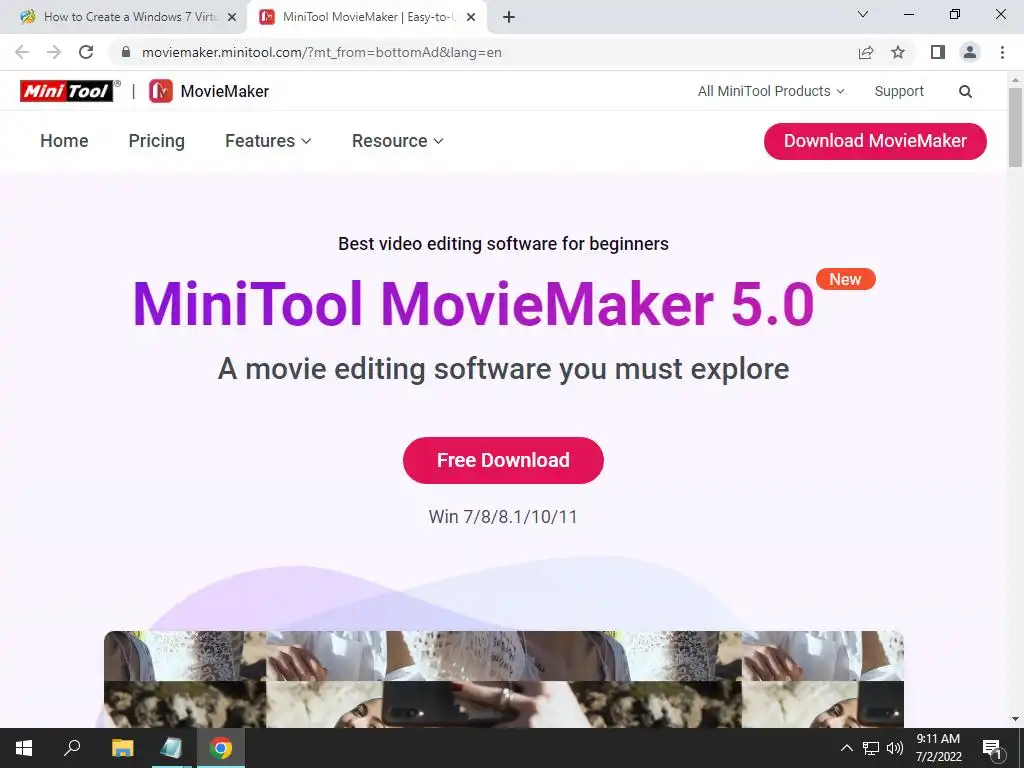Open the taskbar clock and date
The height and width of the screenshot is (768, 1024).
(938, 748)
